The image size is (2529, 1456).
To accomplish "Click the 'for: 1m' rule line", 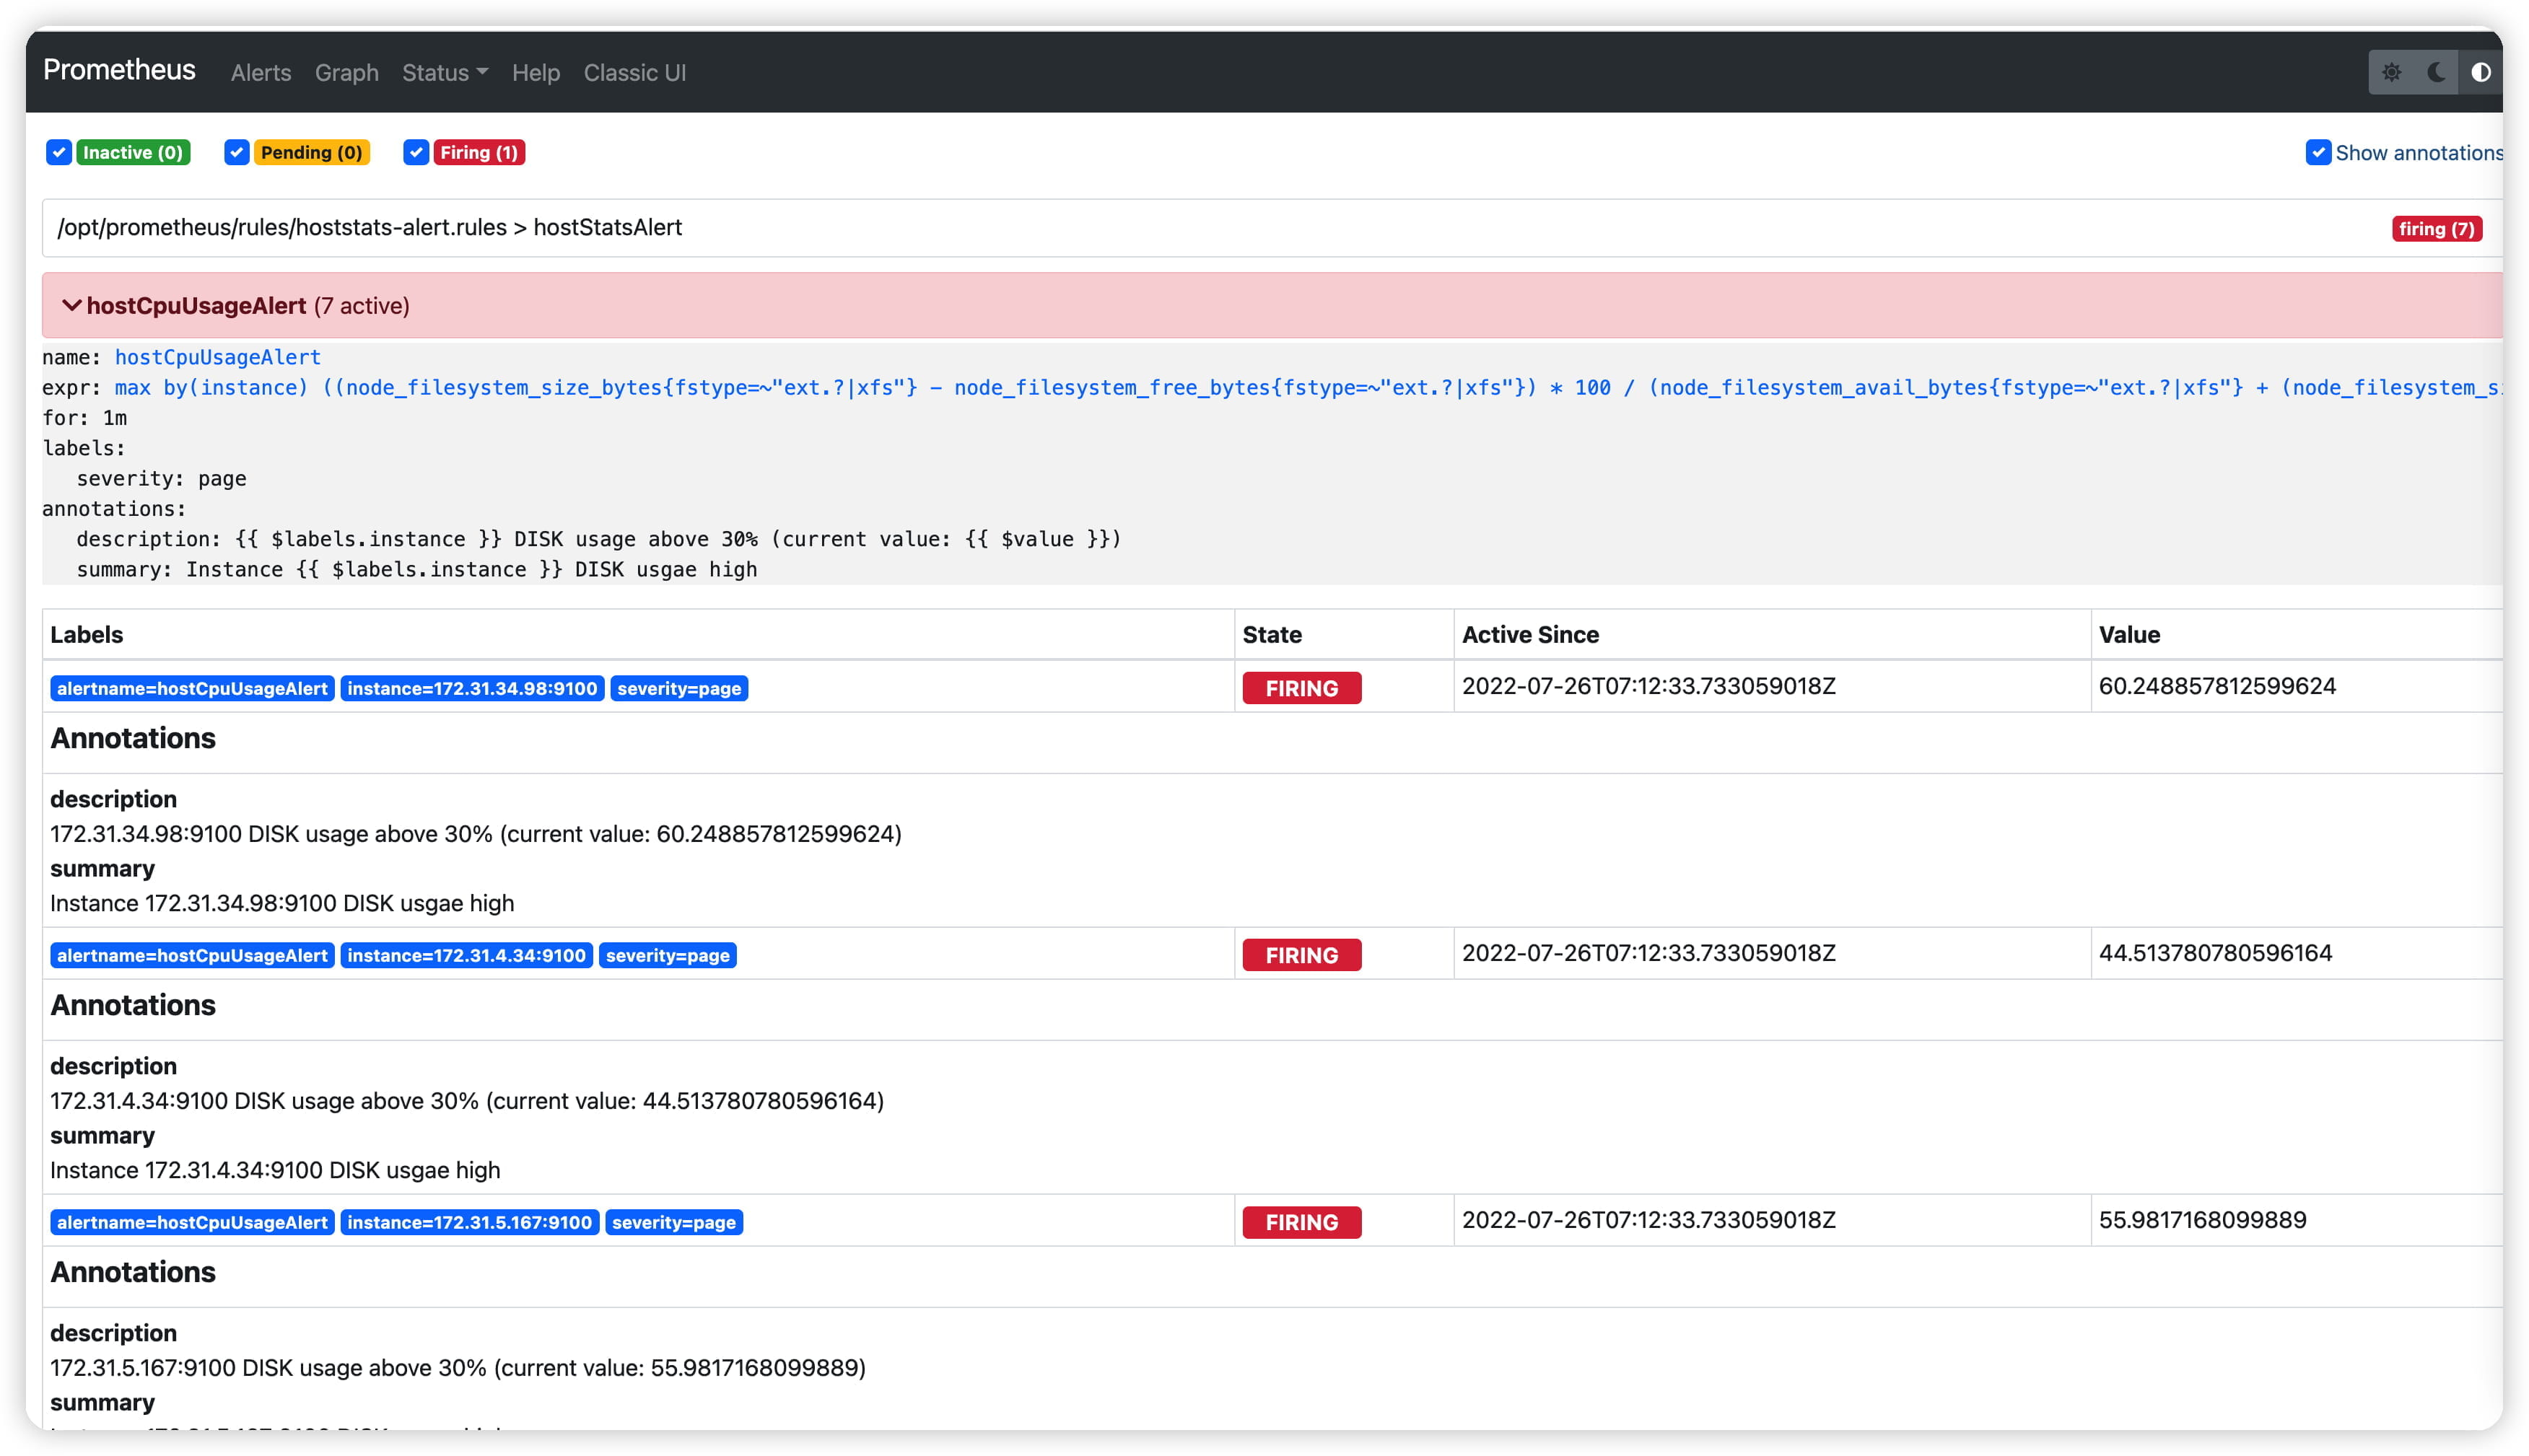I will click(x=85, y=418).
